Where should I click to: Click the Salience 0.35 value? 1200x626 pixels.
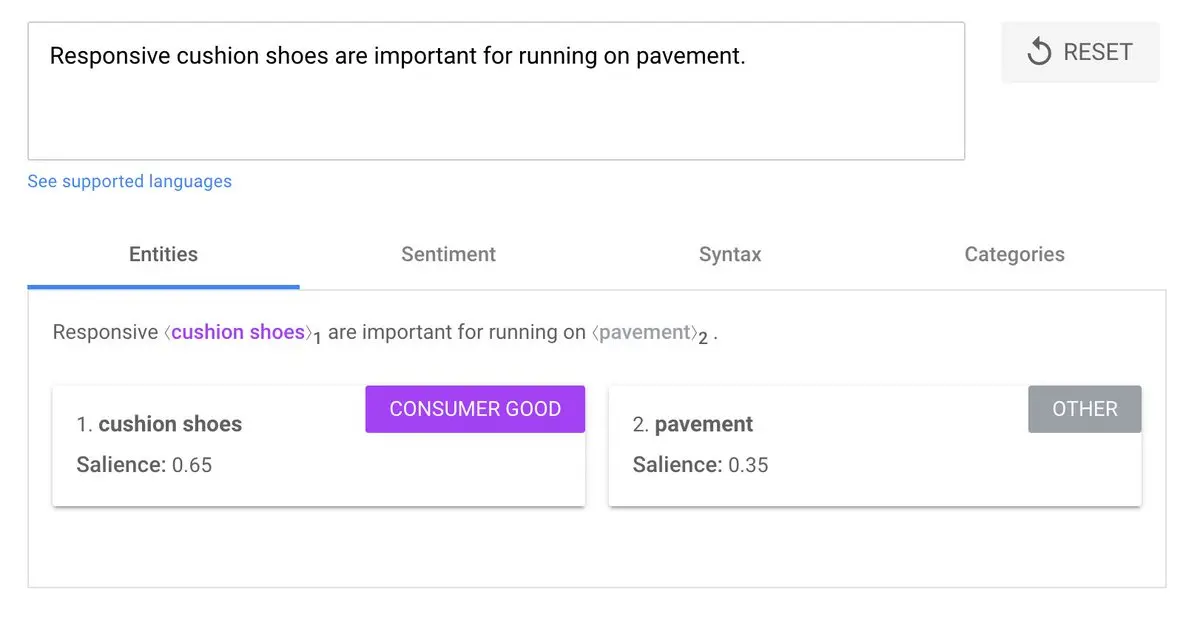pyautogui.click(x=748, y=465)
